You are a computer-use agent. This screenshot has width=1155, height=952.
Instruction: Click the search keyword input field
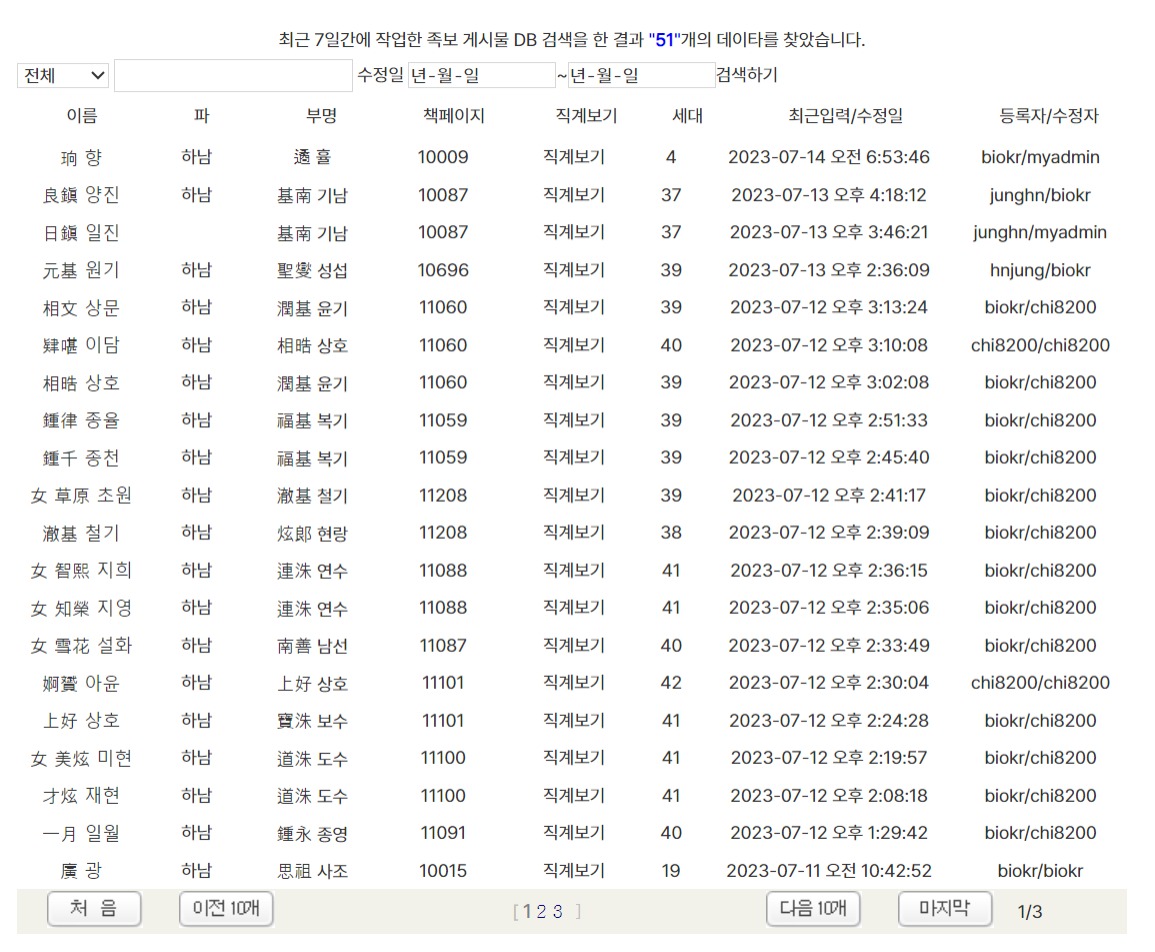233,75
